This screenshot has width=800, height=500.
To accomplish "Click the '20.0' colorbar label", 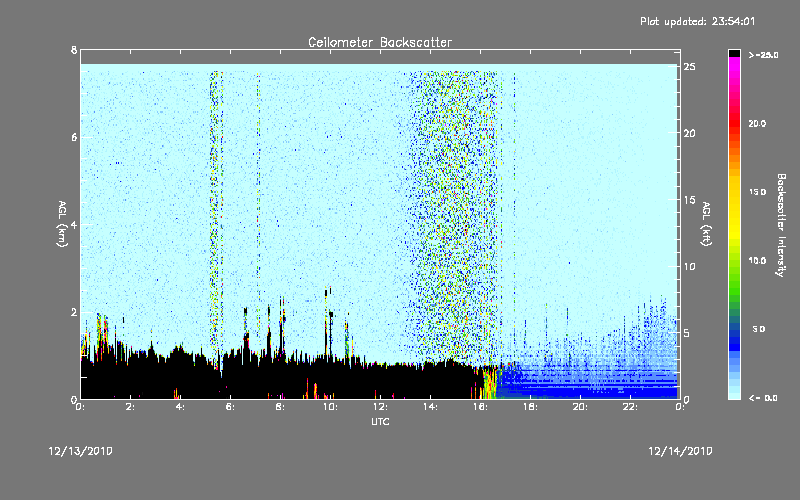I will pyautogui.click(x=757, y=123).
